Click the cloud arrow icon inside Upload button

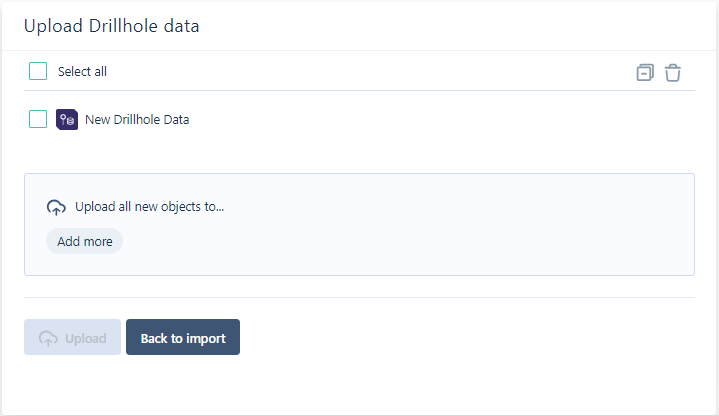click(x=48, y=338)
